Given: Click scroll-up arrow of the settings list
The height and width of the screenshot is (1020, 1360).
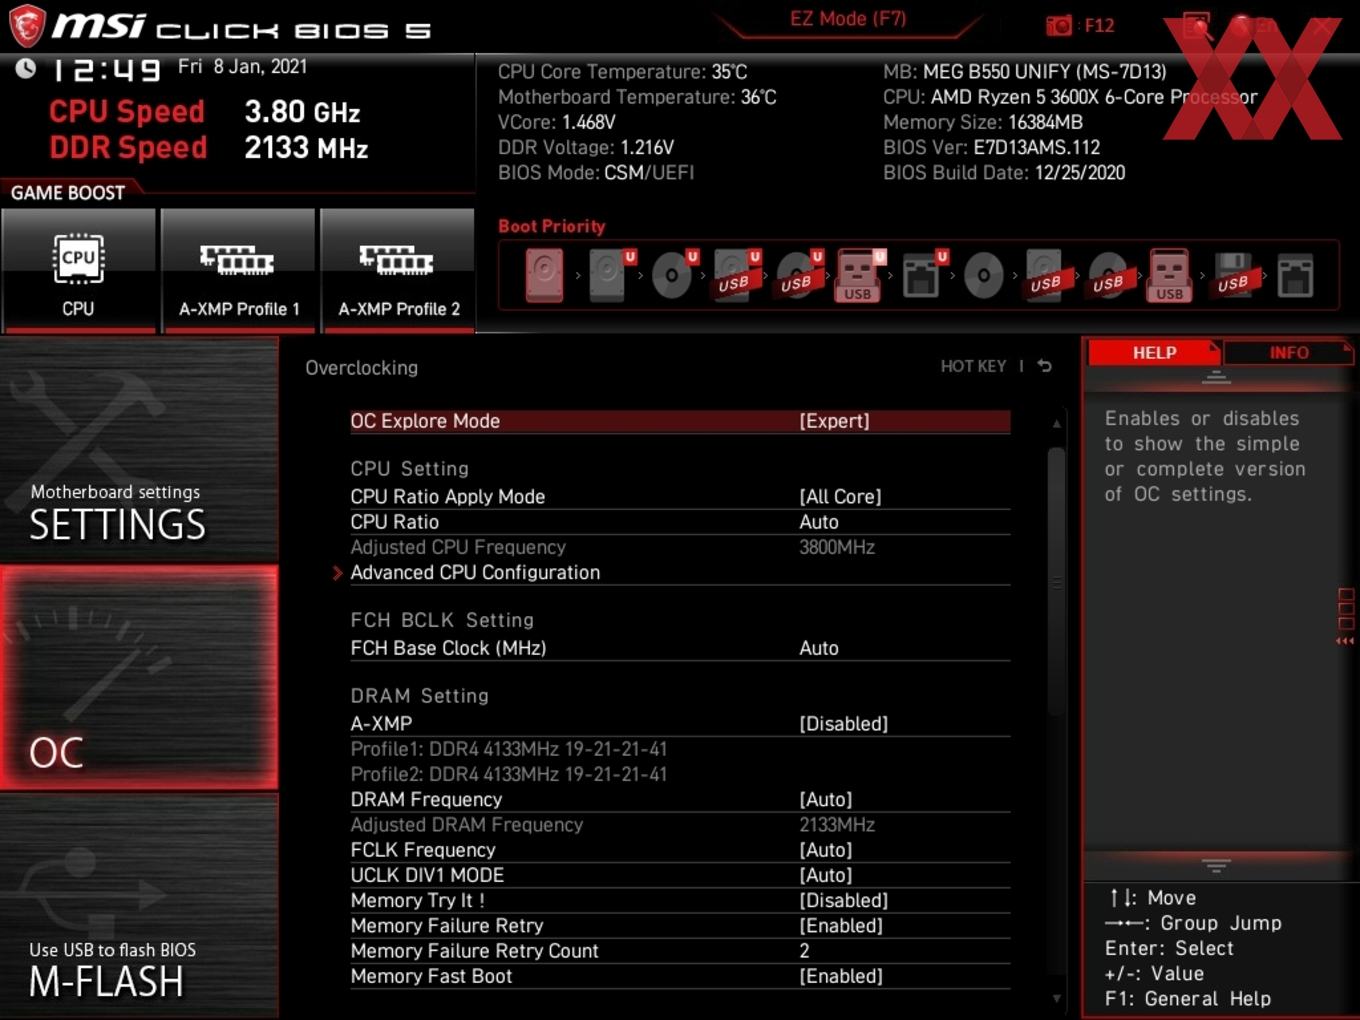Looking at the screenshot, I should 1057,424.
